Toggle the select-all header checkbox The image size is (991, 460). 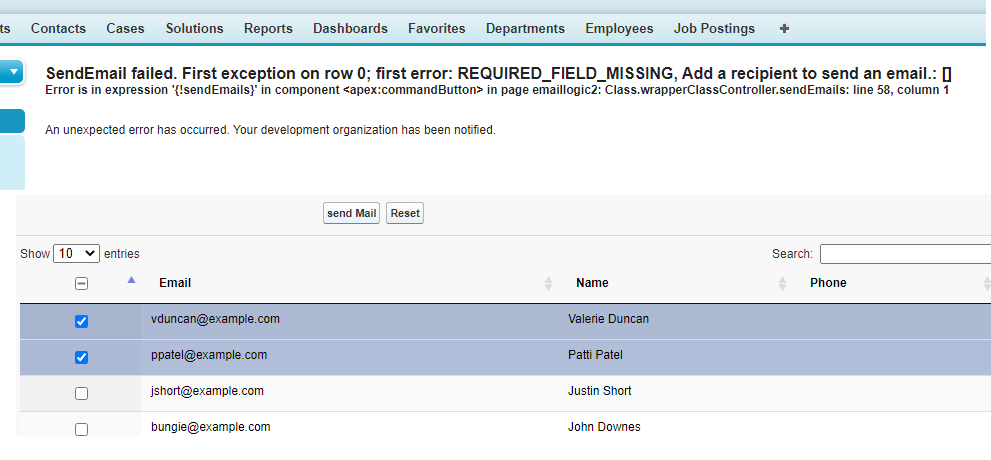(x=82, y=284)
